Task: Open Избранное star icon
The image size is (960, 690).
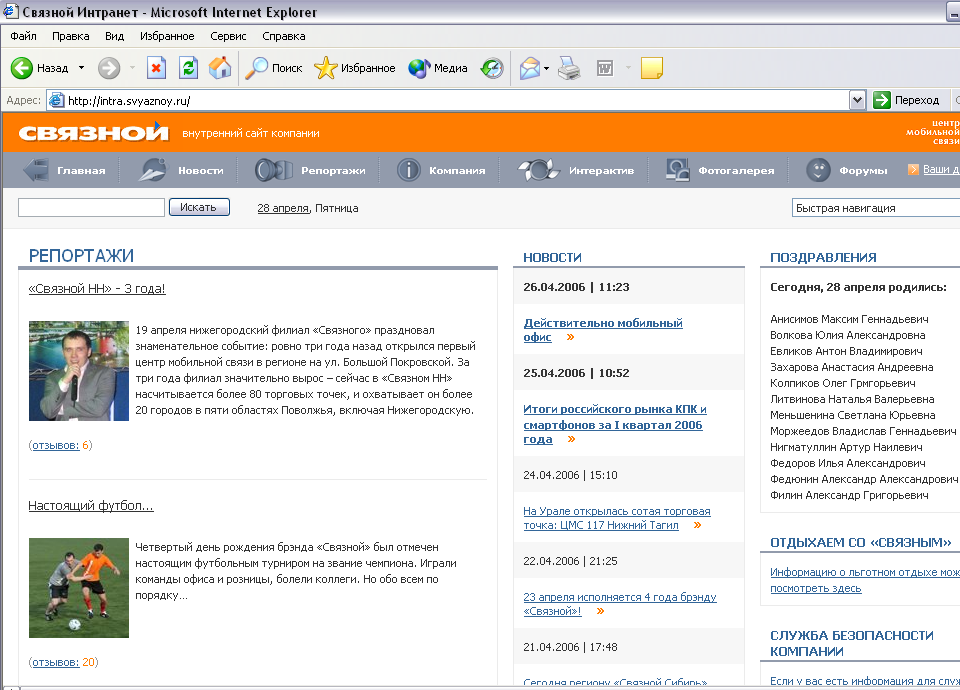Action: [x=326, y=68]
